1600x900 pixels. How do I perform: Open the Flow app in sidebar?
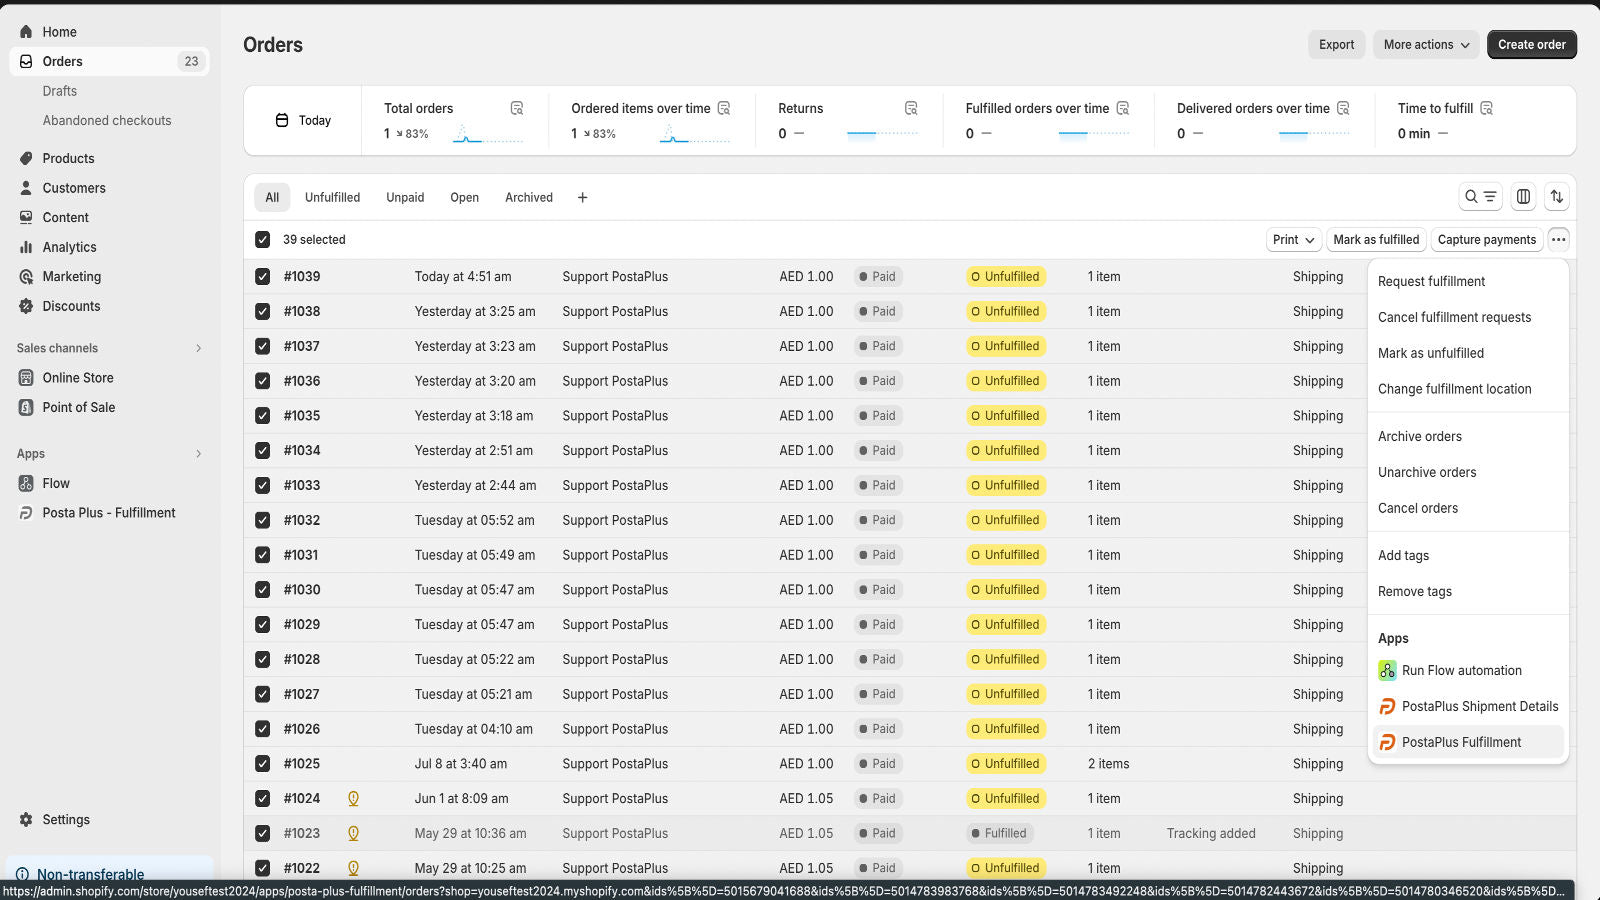pyautogui.click(x=55, y=483)
